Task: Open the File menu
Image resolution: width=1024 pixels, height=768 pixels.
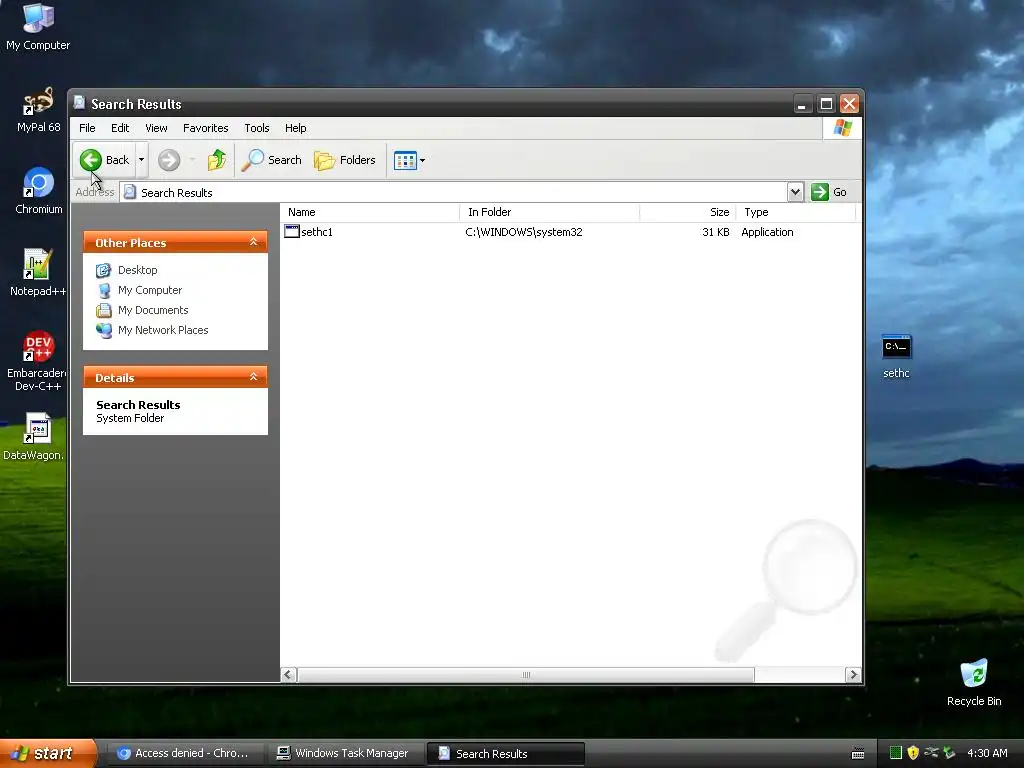Action: coord(87,128)
